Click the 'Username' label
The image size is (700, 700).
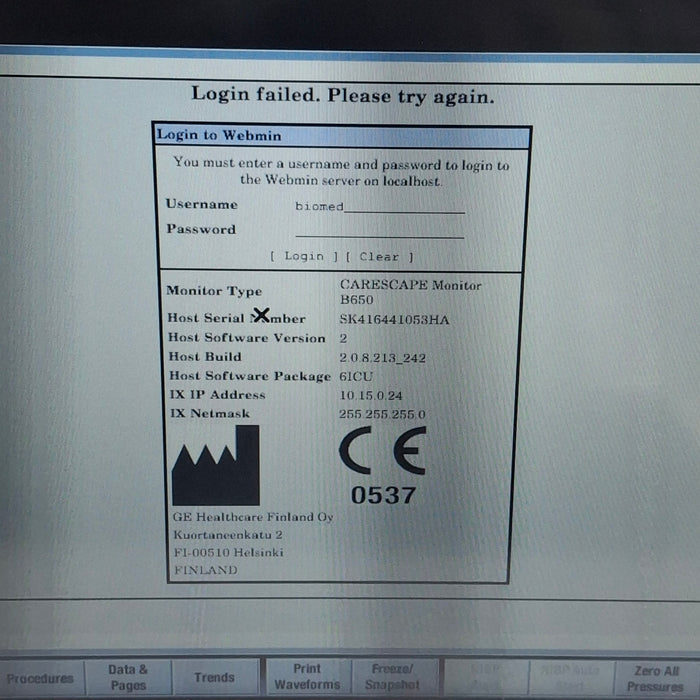click(x=201, y=204)
